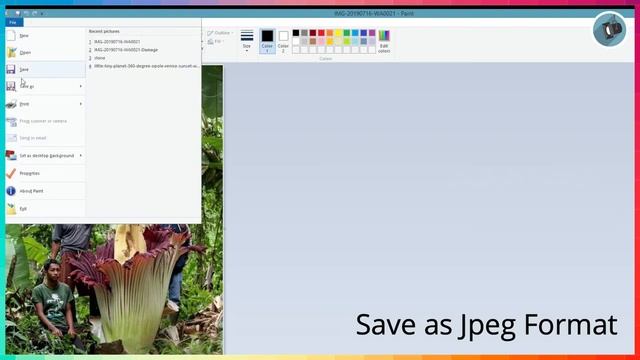Click the desktop background icon

click(x=11, y=156)
